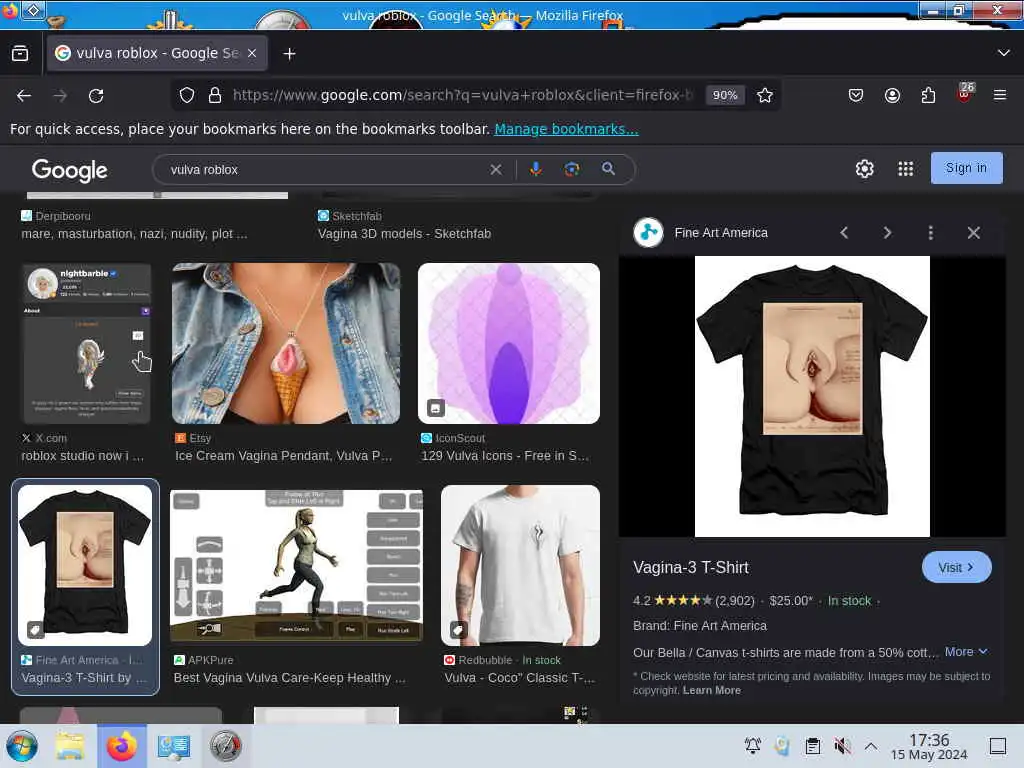Open the Firefox hamburger menu
This screenshot has width=1024, height=768.
pos(1000,95)
